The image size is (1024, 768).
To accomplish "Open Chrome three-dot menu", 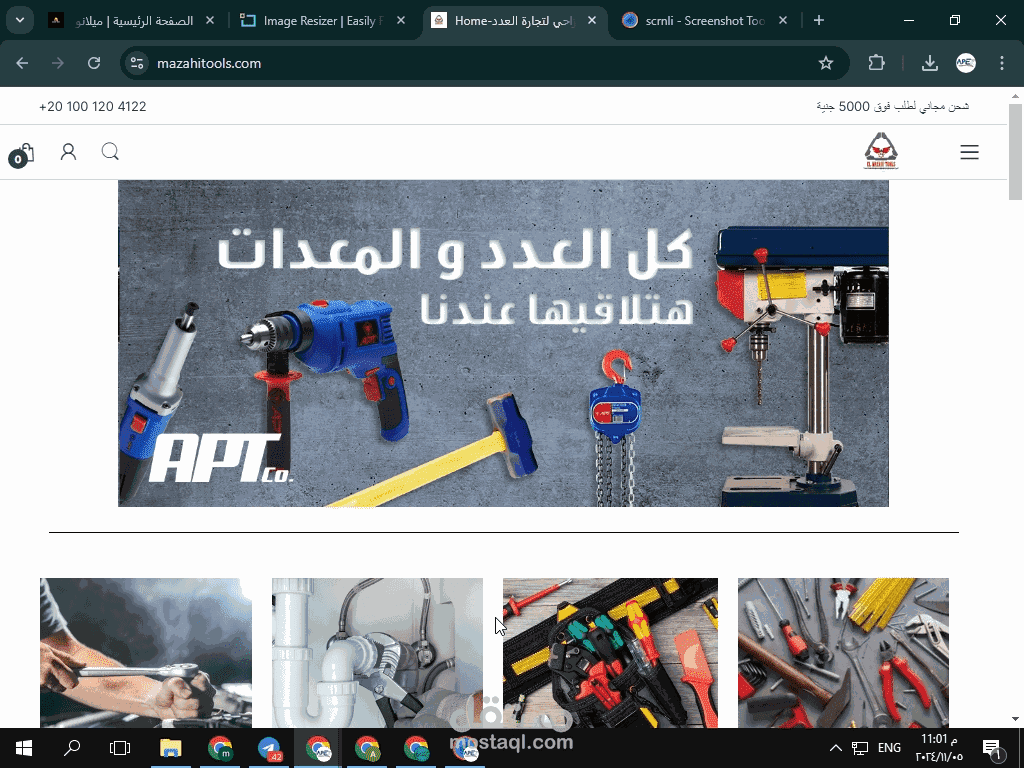I will pos(1002,63).
